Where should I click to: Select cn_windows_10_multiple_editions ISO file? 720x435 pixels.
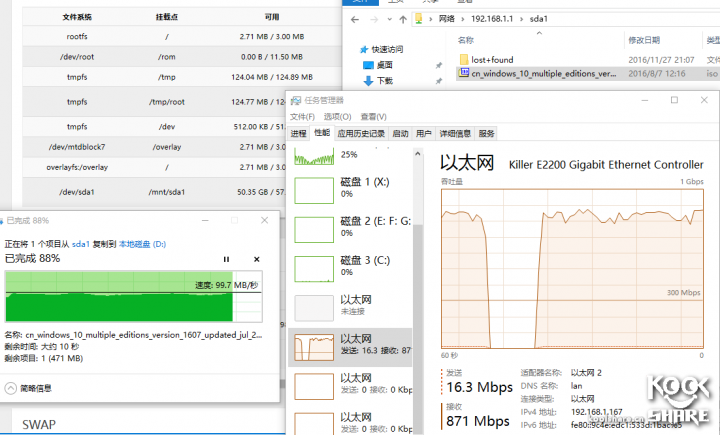point(544,73)
